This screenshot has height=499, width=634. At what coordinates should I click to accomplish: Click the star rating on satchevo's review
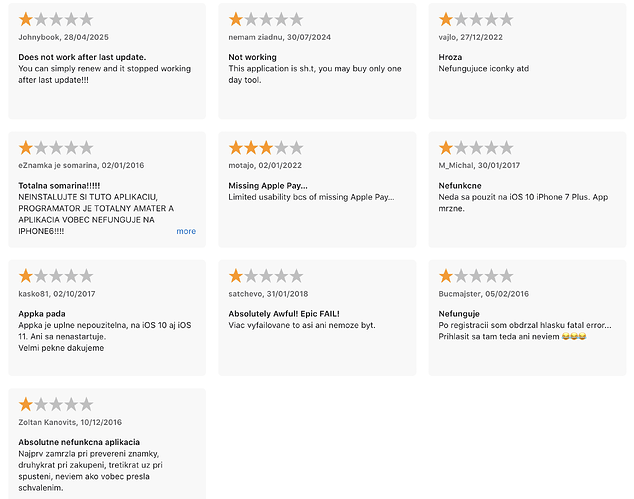(266, 276)
